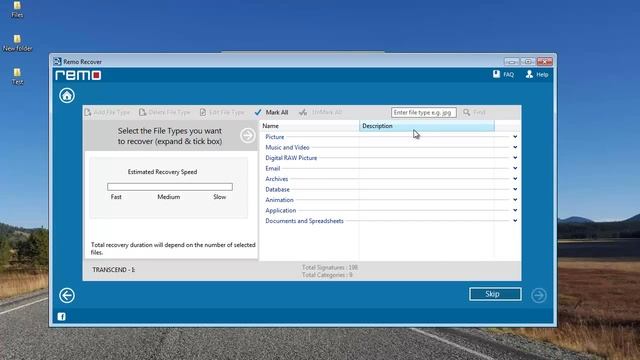Go to the Remo home screen
This screenshot has width=640, height=360.
(67, 96)
